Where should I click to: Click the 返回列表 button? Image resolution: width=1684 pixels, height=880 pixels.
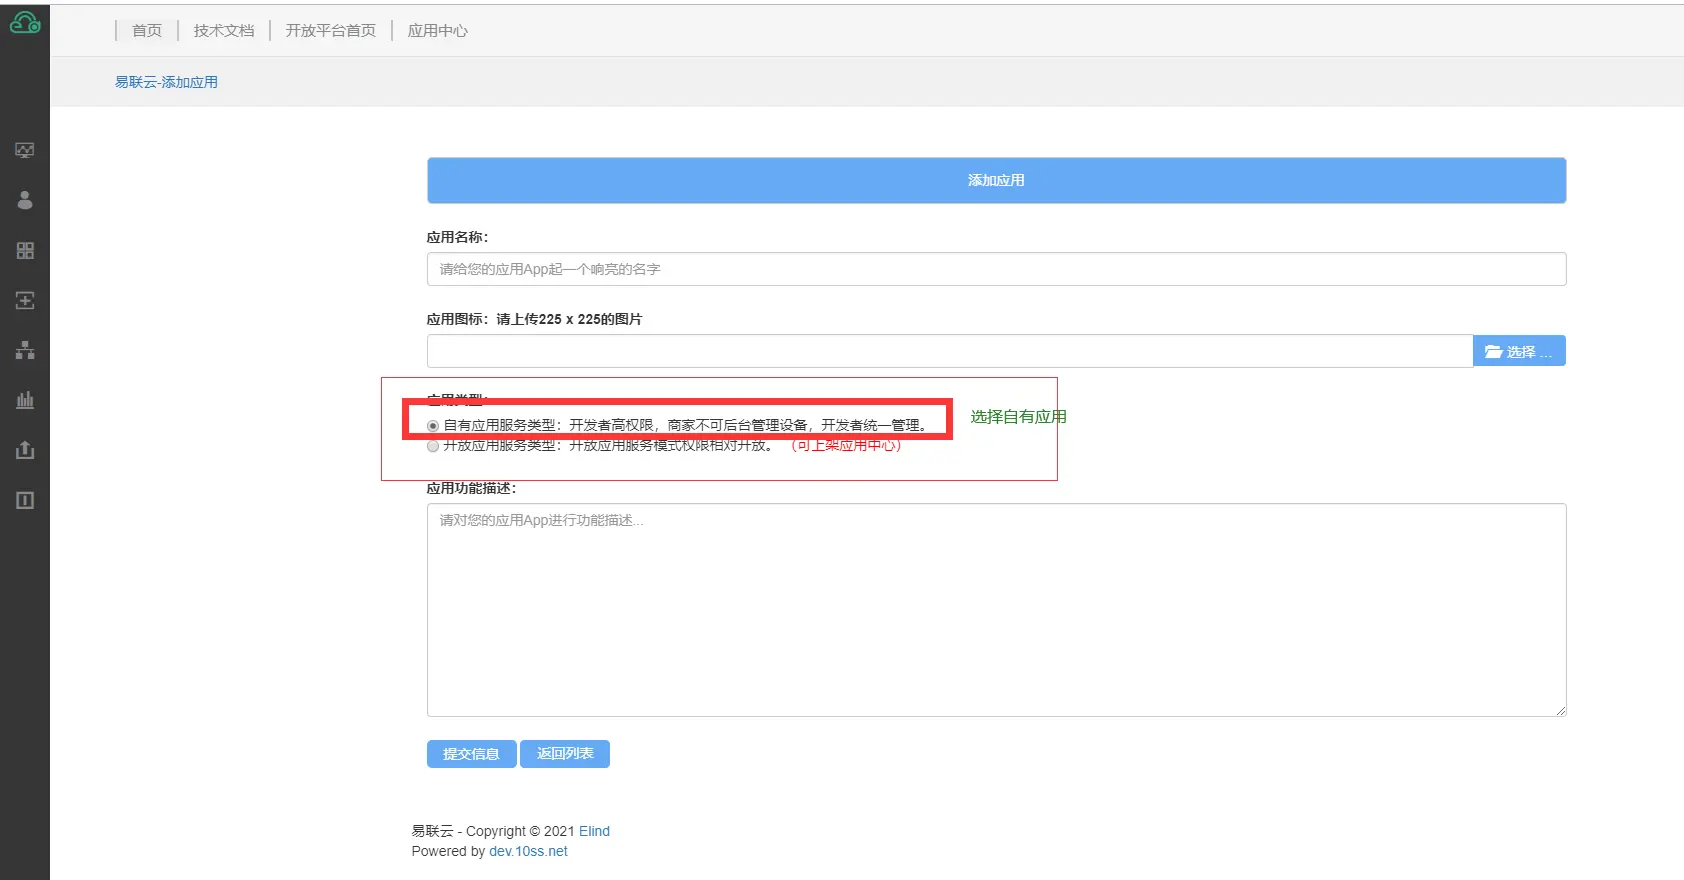click(565, 754)
